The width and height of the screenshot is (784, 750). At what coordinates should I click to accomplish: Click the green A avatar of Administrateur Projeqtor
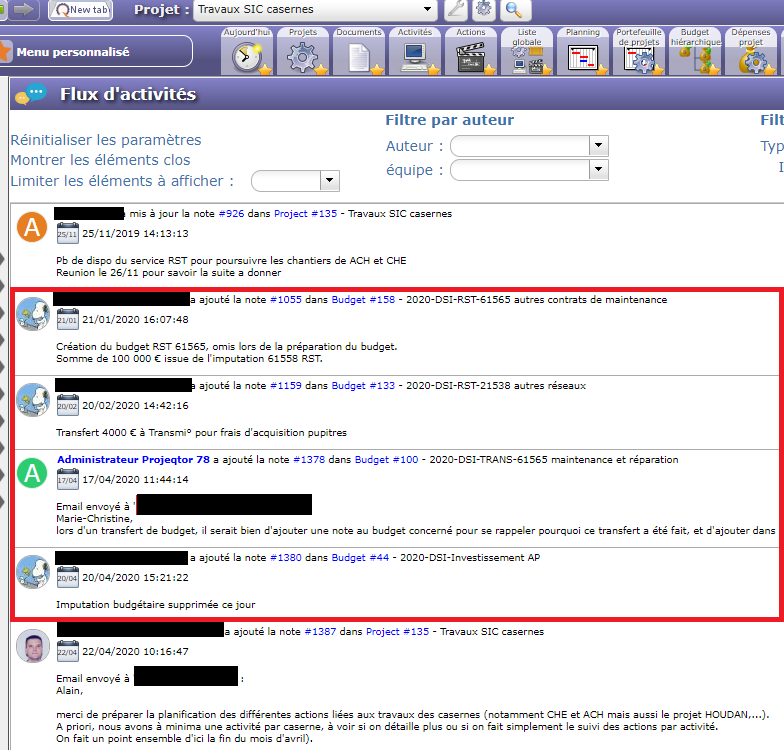click(32, 473)
